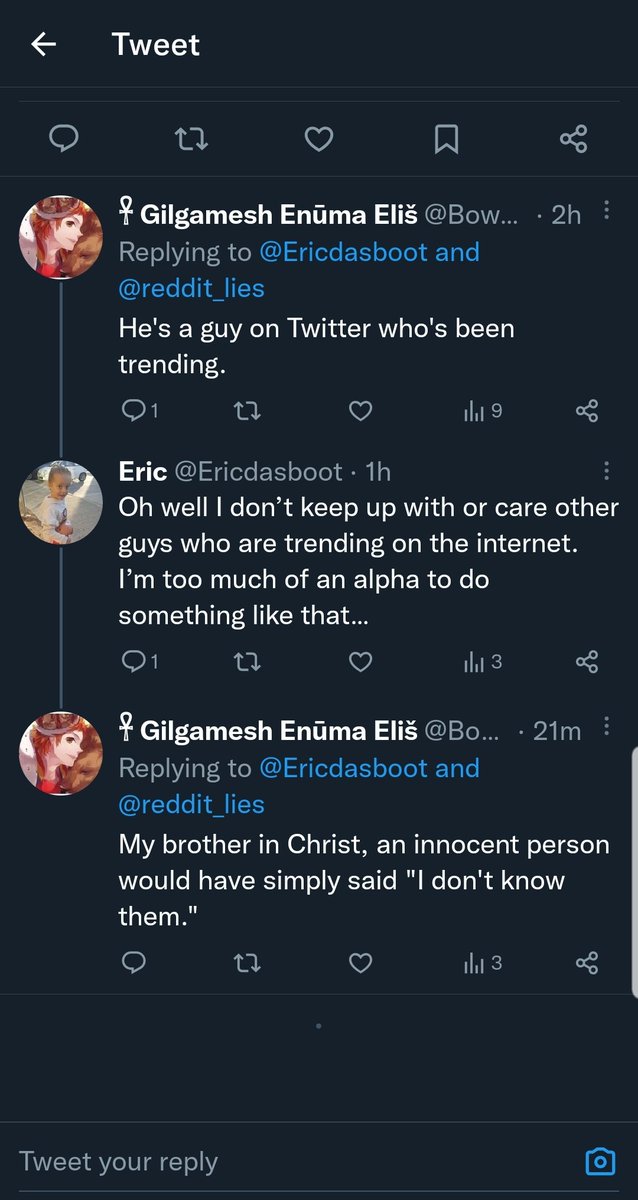View analytics for Gilgamesh's "My brother in Christ" reply
638x1200 pixels.
[482, 962]
